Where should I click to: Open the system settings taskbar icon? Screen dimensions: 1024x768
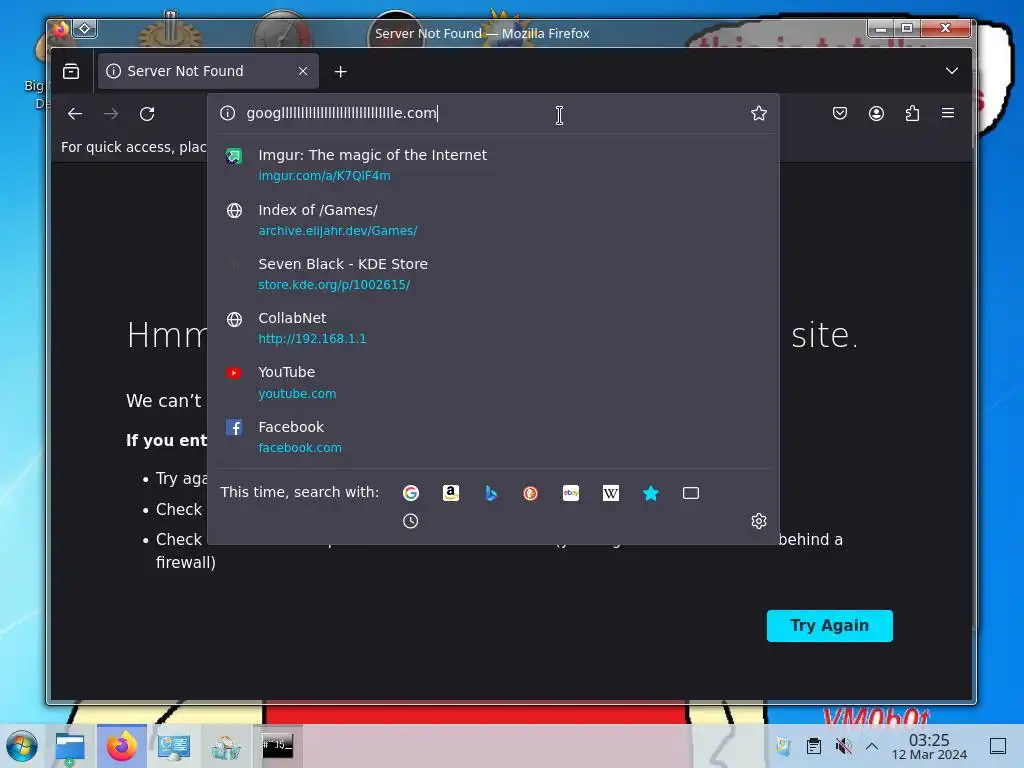[x=174, y=746]
